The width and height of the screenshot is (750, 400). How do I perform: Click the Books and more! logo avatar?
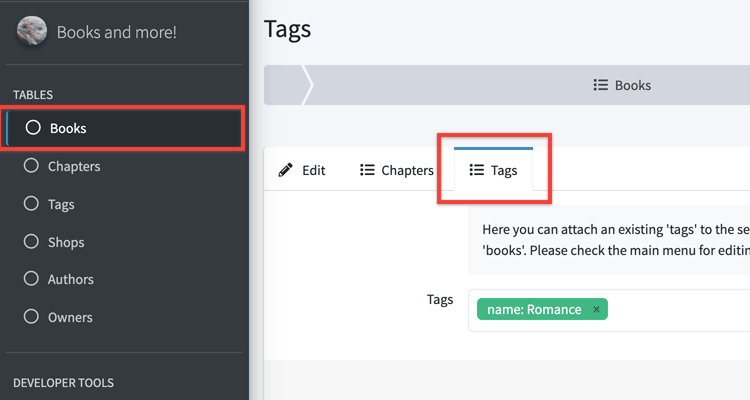point(32,31)
